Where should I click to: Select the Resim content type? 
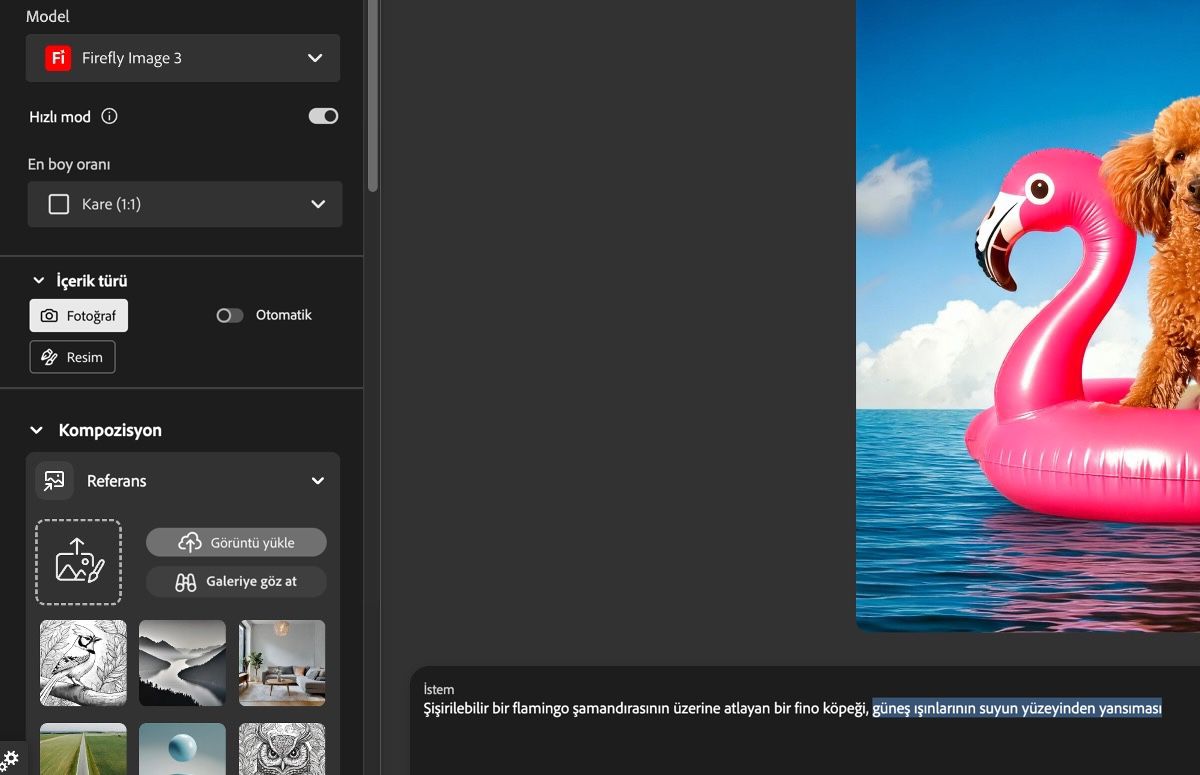(72, 357)
